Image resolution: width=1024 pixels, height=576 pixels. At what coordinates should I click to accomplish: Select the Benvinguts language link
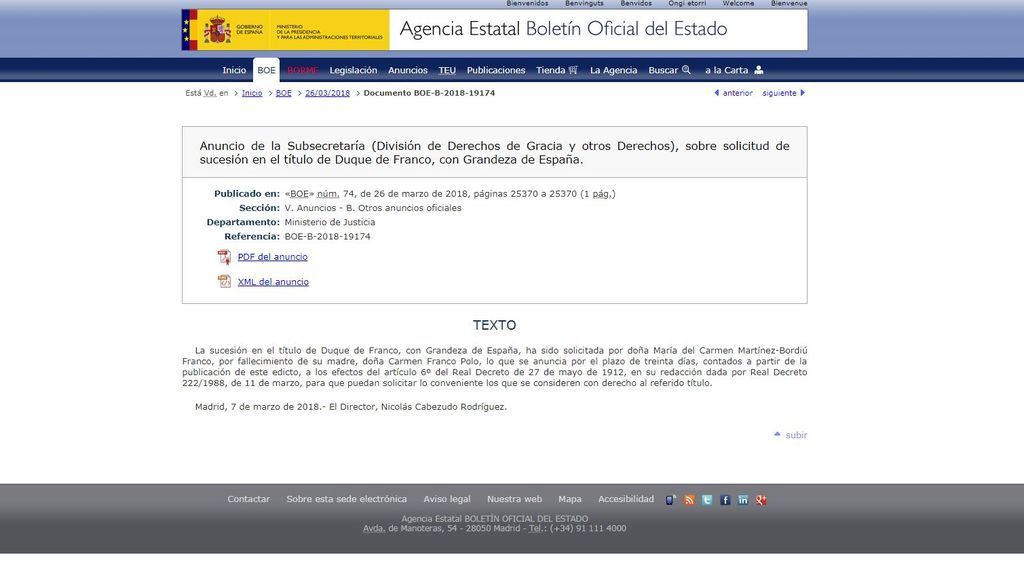pos(584,3)
